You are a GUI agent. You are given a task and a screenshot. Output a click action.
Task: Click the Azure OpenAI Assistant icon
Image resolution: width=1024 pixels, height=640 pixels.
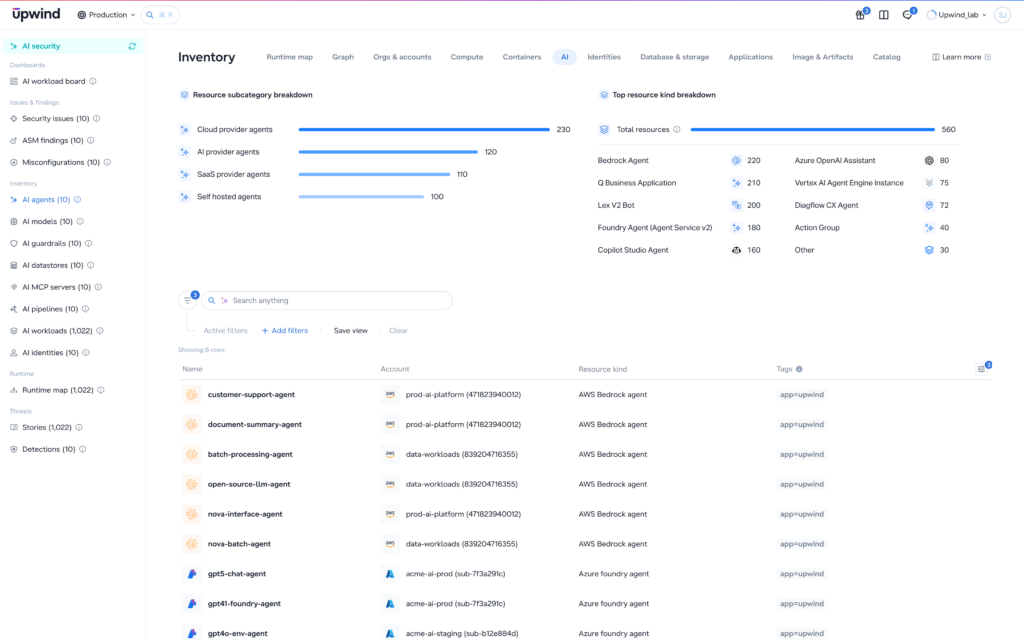point(929,161)
